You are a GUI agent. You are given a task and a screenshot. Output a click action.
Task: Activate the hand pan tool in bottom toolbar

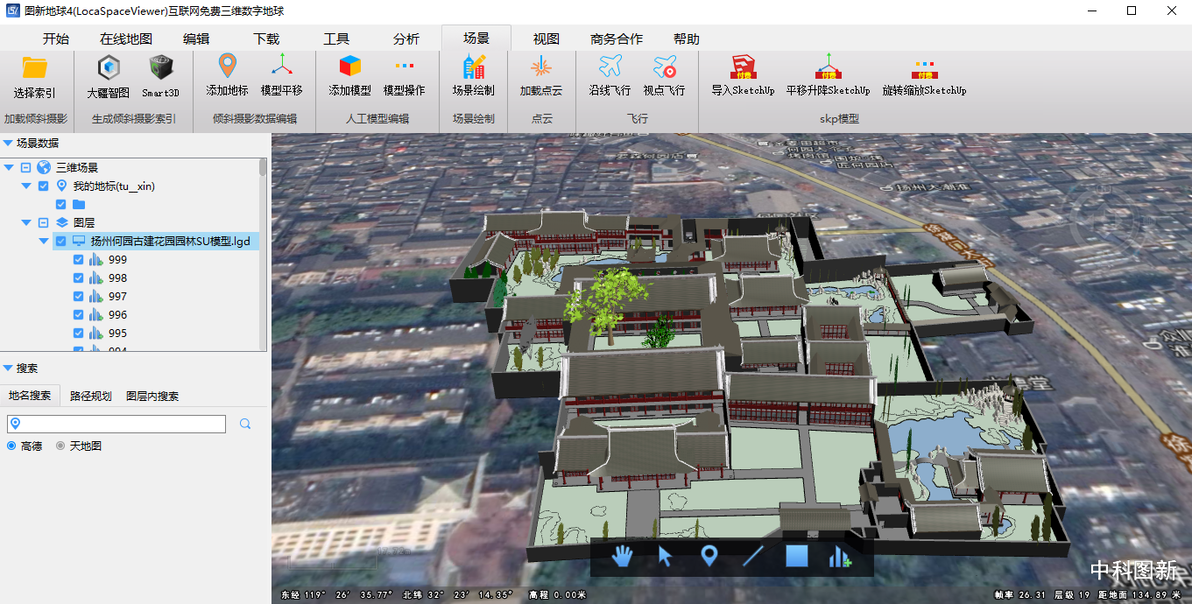click(x=622, y=556)
